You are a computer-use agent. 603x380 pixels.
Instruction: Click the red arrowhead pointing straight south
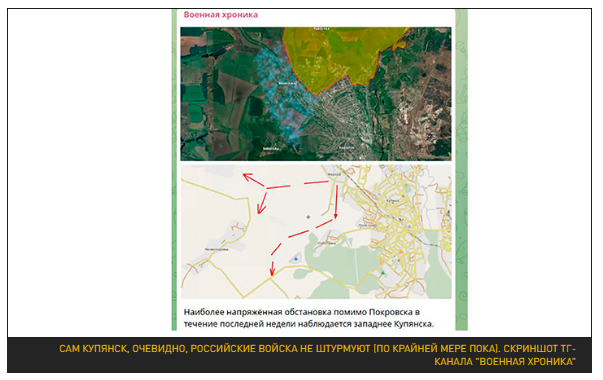click(335, 214)
